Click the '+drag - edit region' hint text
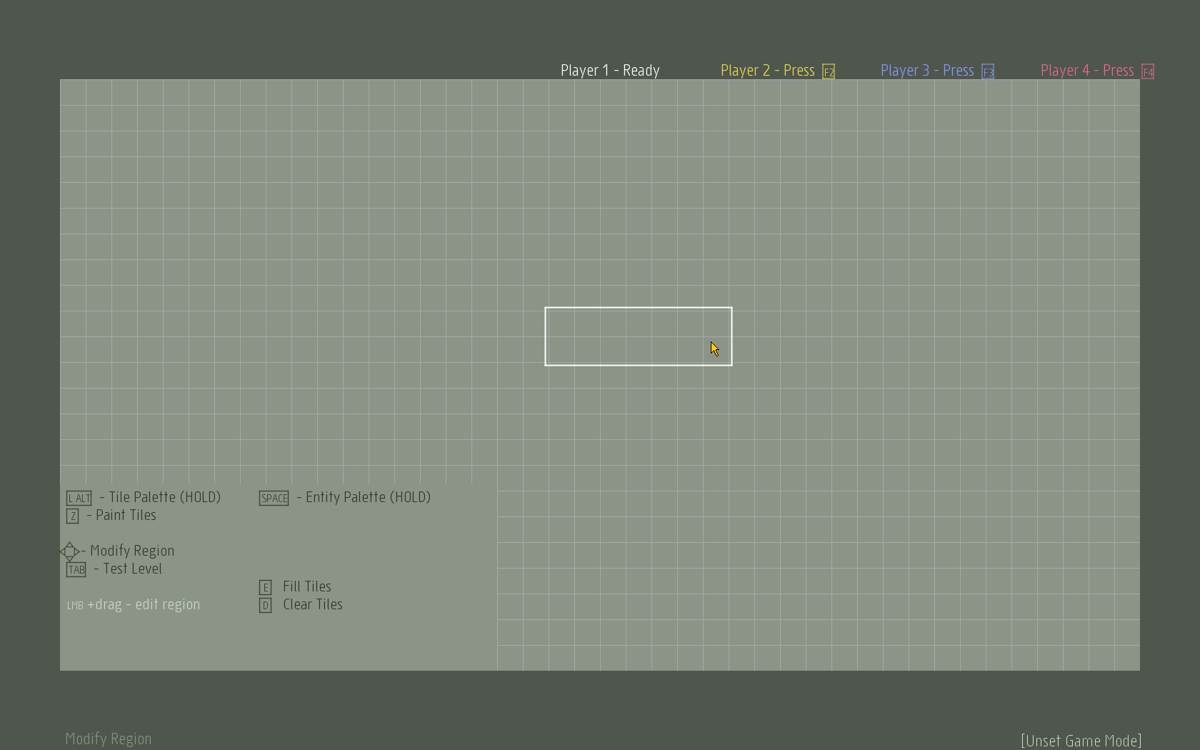Screen dimensions: 1200x750 click(x=144, y=605)
